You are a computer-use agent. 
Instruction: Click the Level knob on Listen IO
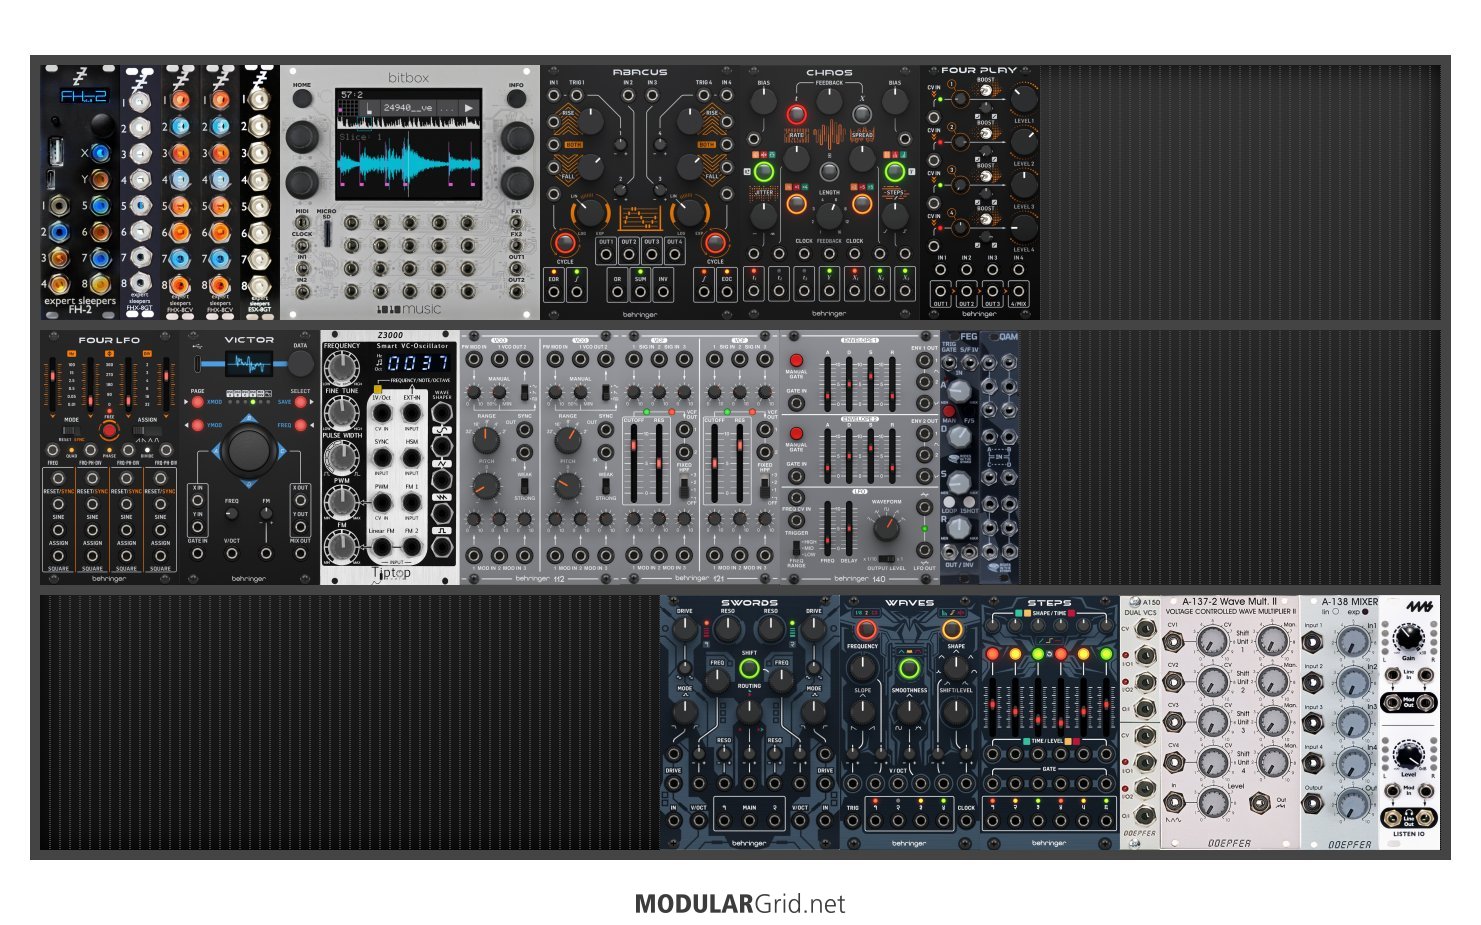tap(1408, 755)
